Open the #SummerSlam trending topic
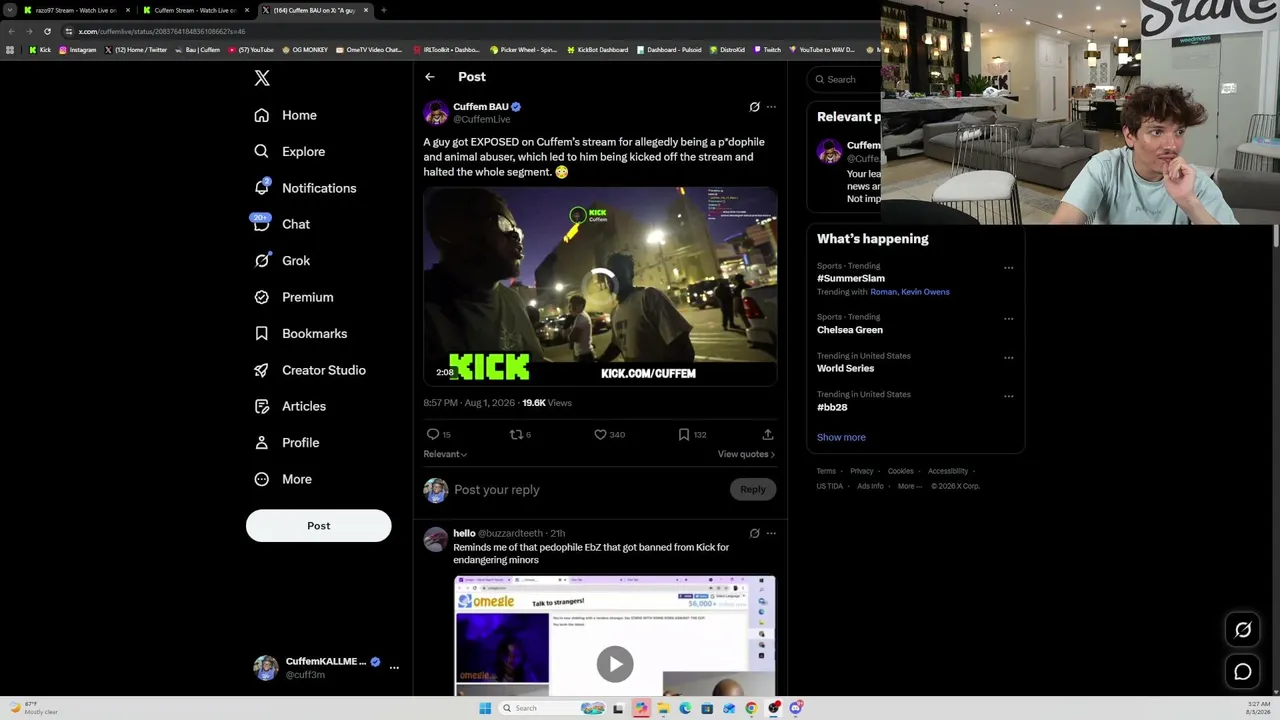 click(x=851, y=279)
